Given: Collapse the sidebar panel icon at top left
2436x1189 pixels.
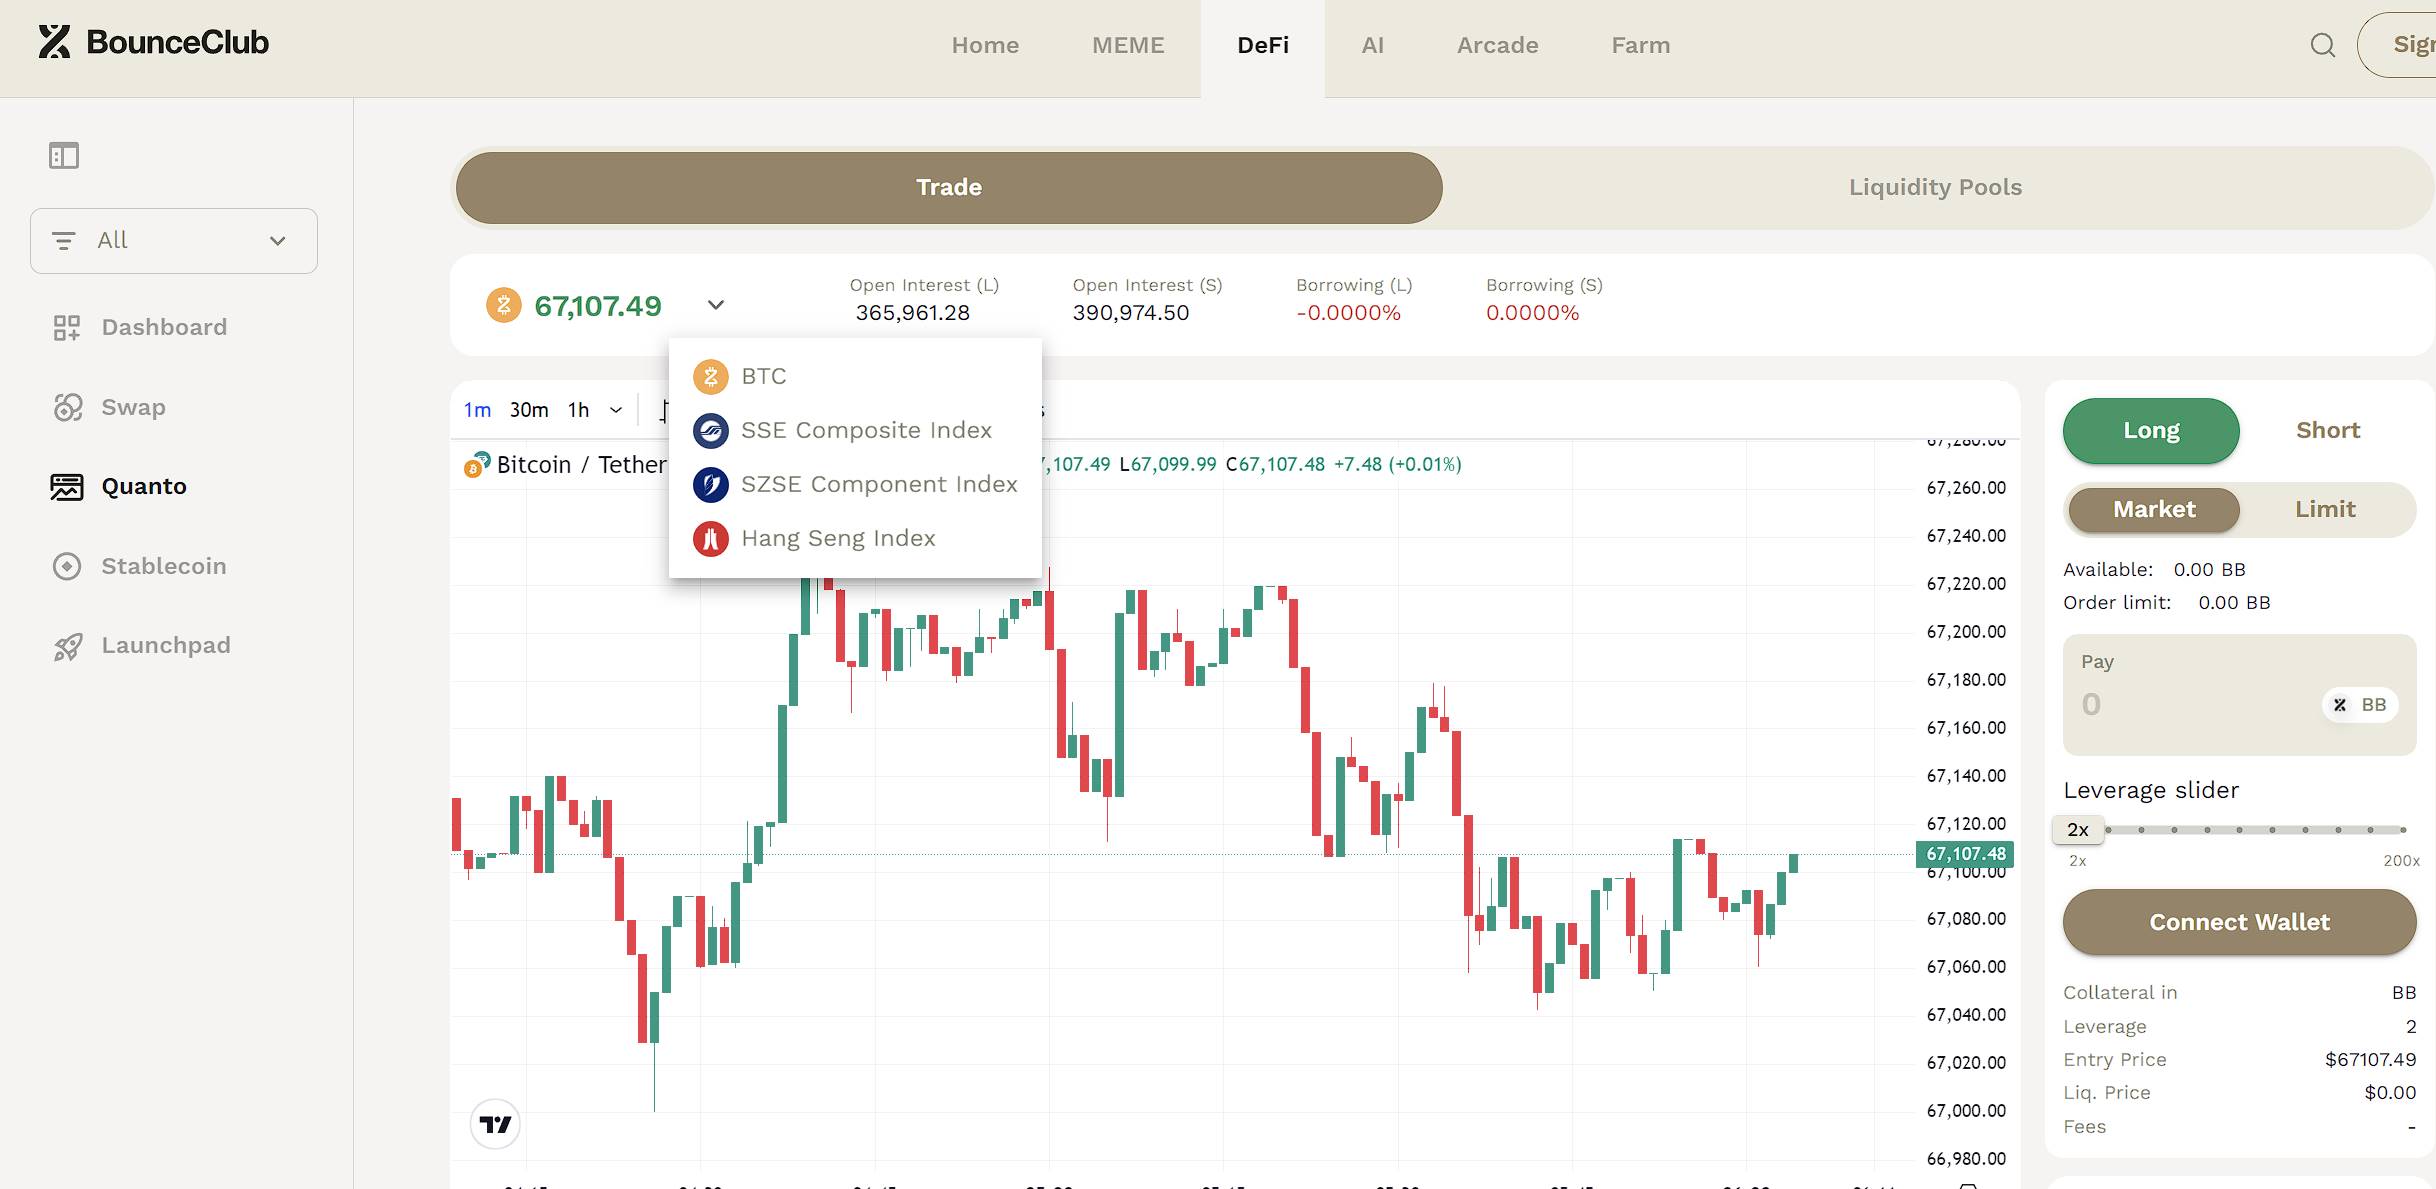Looking at the screenshot, I should click(x=63, y=155).
